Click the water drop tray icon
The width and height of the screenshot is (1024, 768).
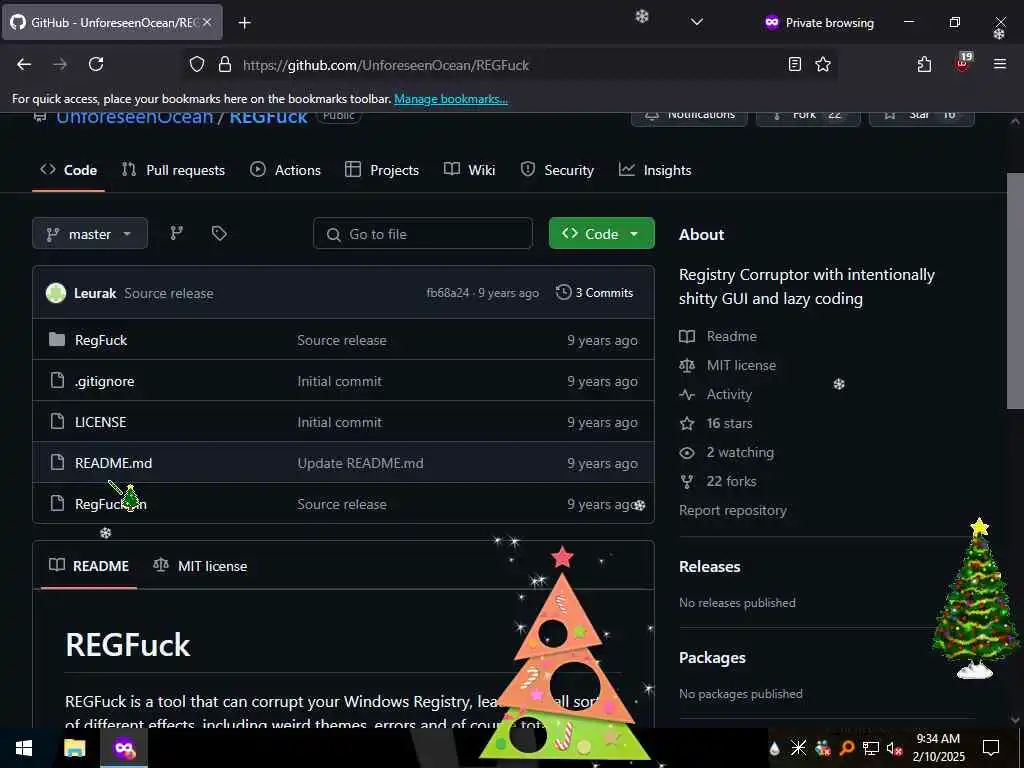775,748
